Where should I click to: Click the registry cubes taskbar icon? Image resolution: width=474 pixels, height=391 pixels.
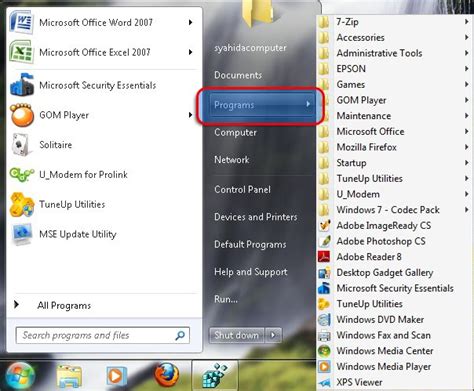coord(215,376)
